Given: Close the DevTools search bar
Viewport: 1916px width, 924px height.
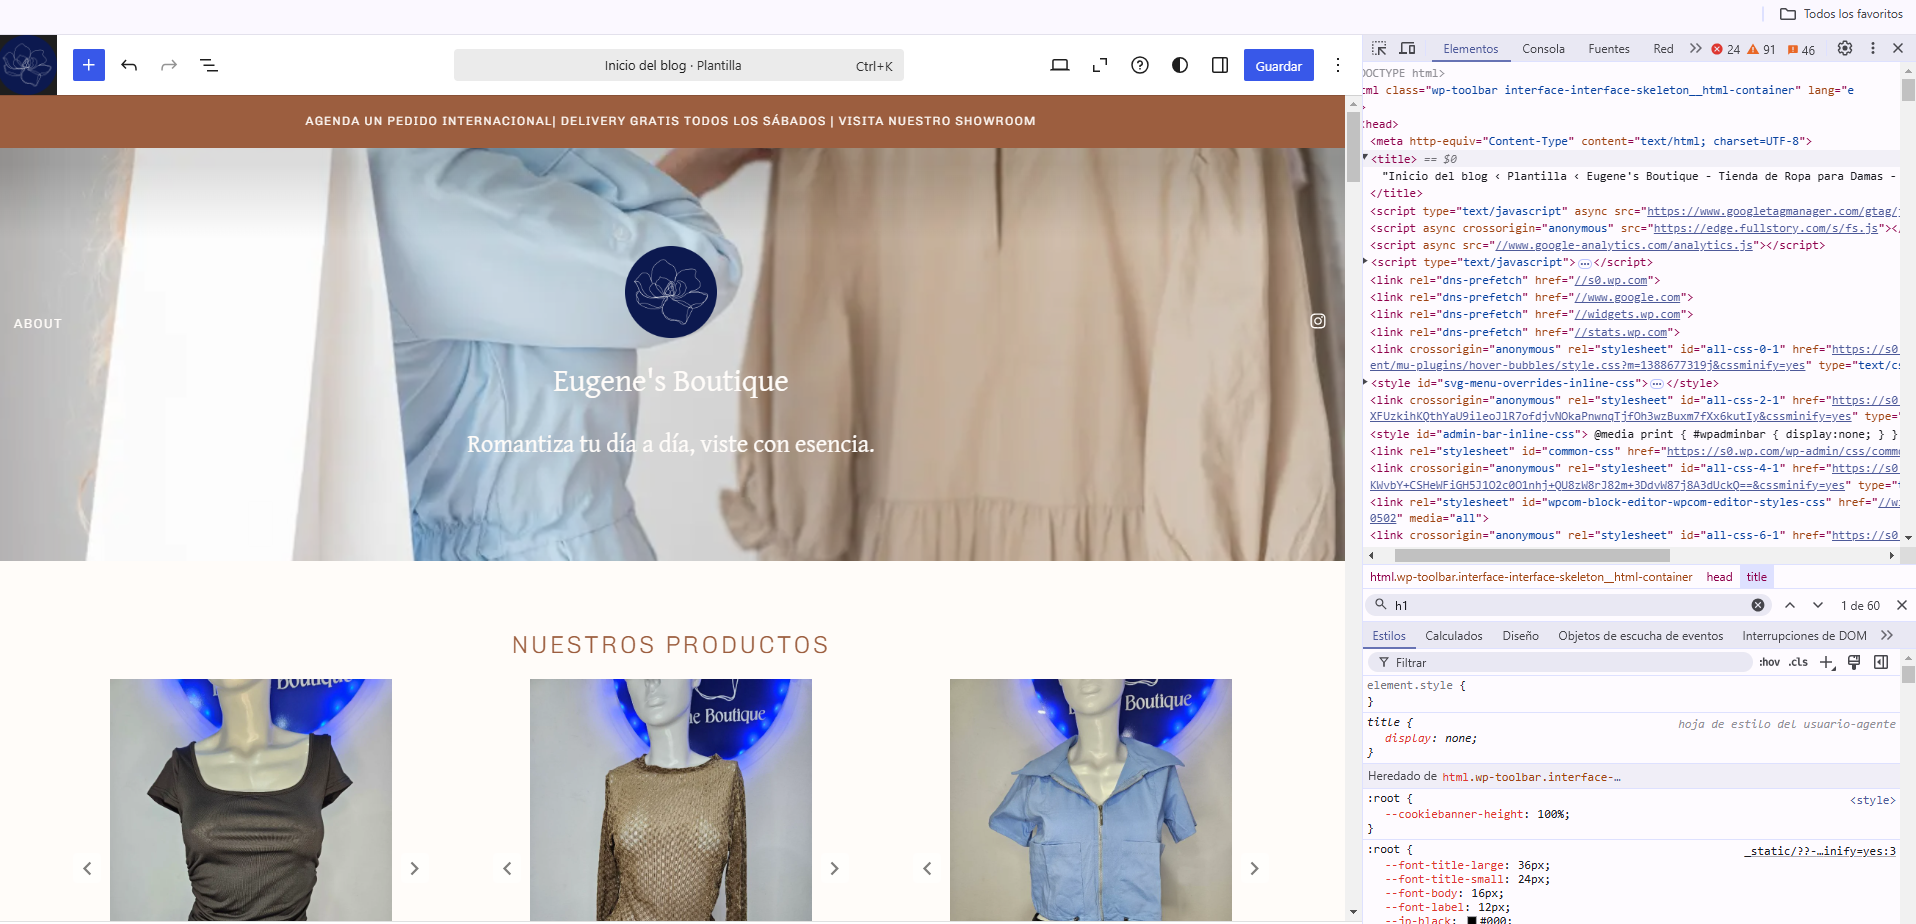Looking at the screenshot, I should (x=1902, y=605).
